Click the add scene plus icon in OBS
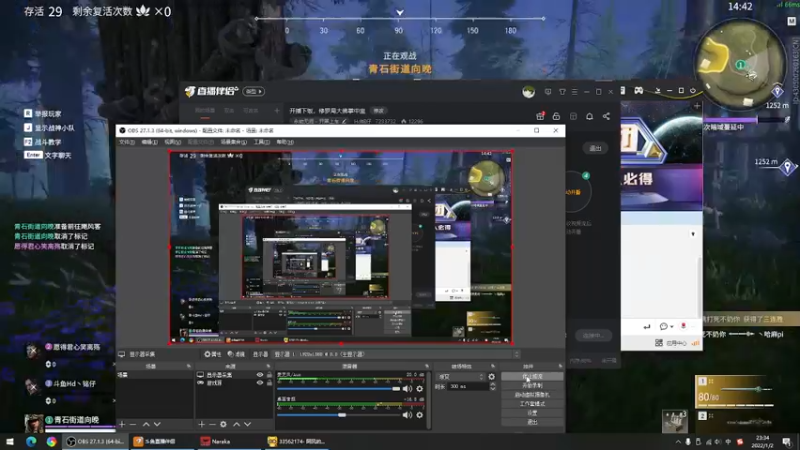The image size is (800, 450). point(122,424)
